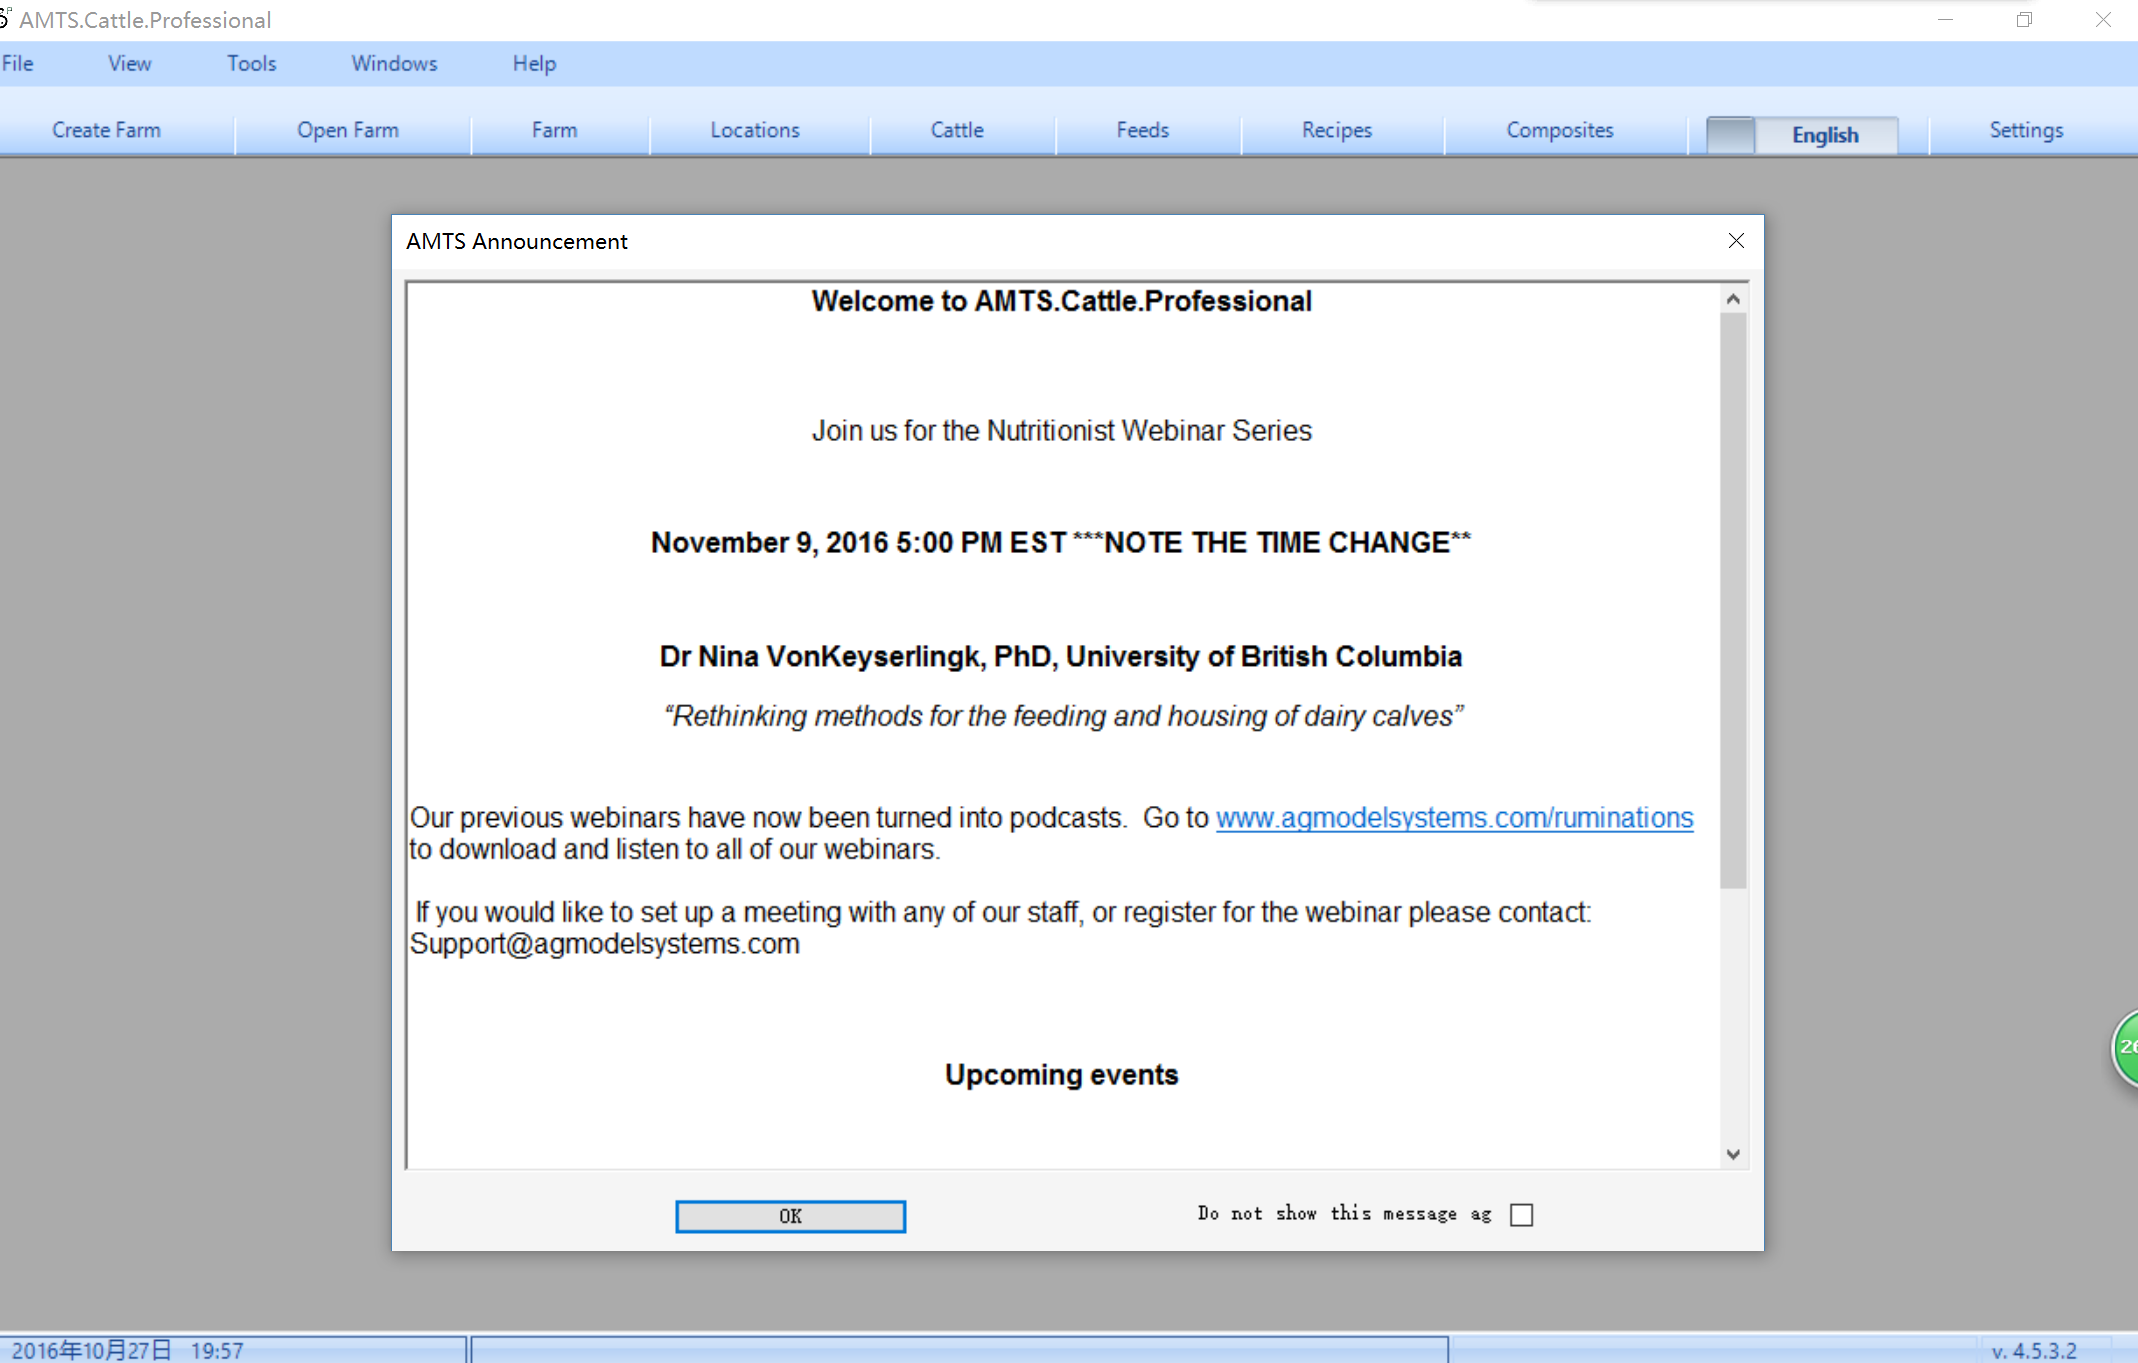Click the Locations toolbar icon
The height and width of the screenshot is (1363, 2138).
(x=756, y=129)
